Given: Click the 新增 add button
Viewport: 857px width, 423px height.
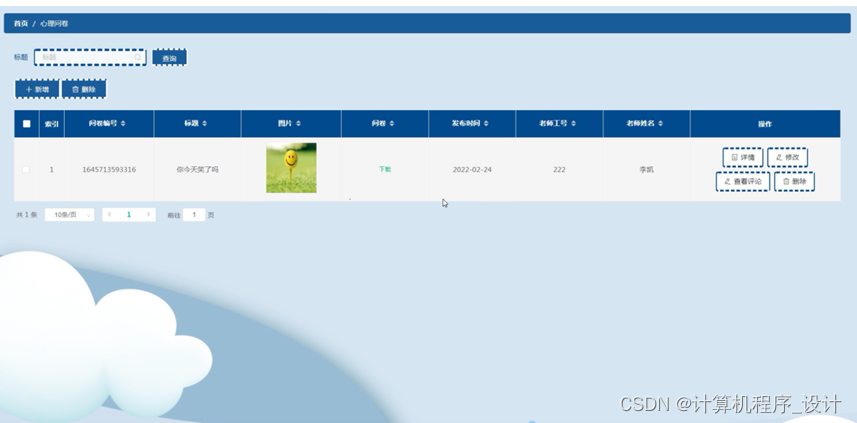Looking at the screenshot, I should point(37,89).
